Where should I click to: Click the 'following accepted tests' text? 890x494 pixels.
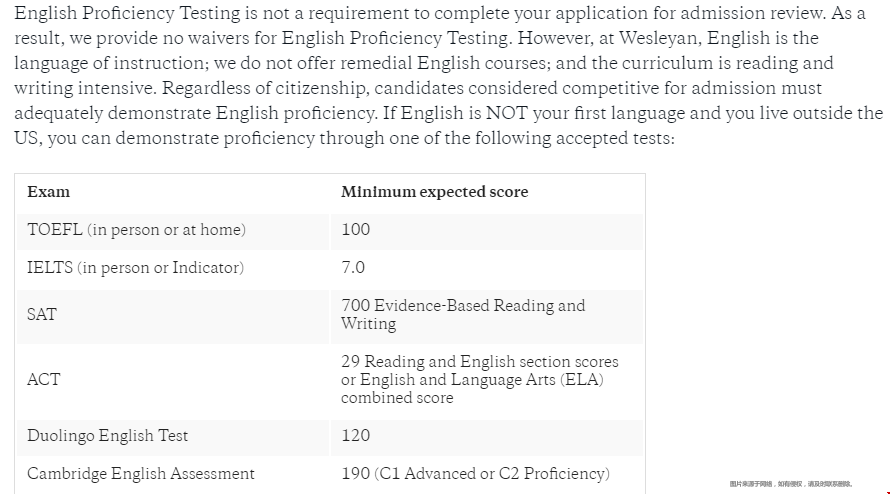coord(574,138)
